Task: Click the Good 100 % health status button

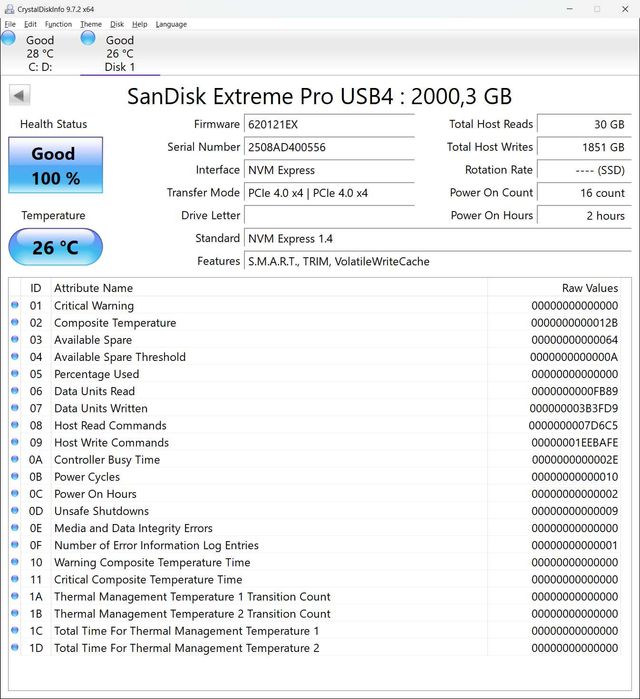Action: point(56,165)
